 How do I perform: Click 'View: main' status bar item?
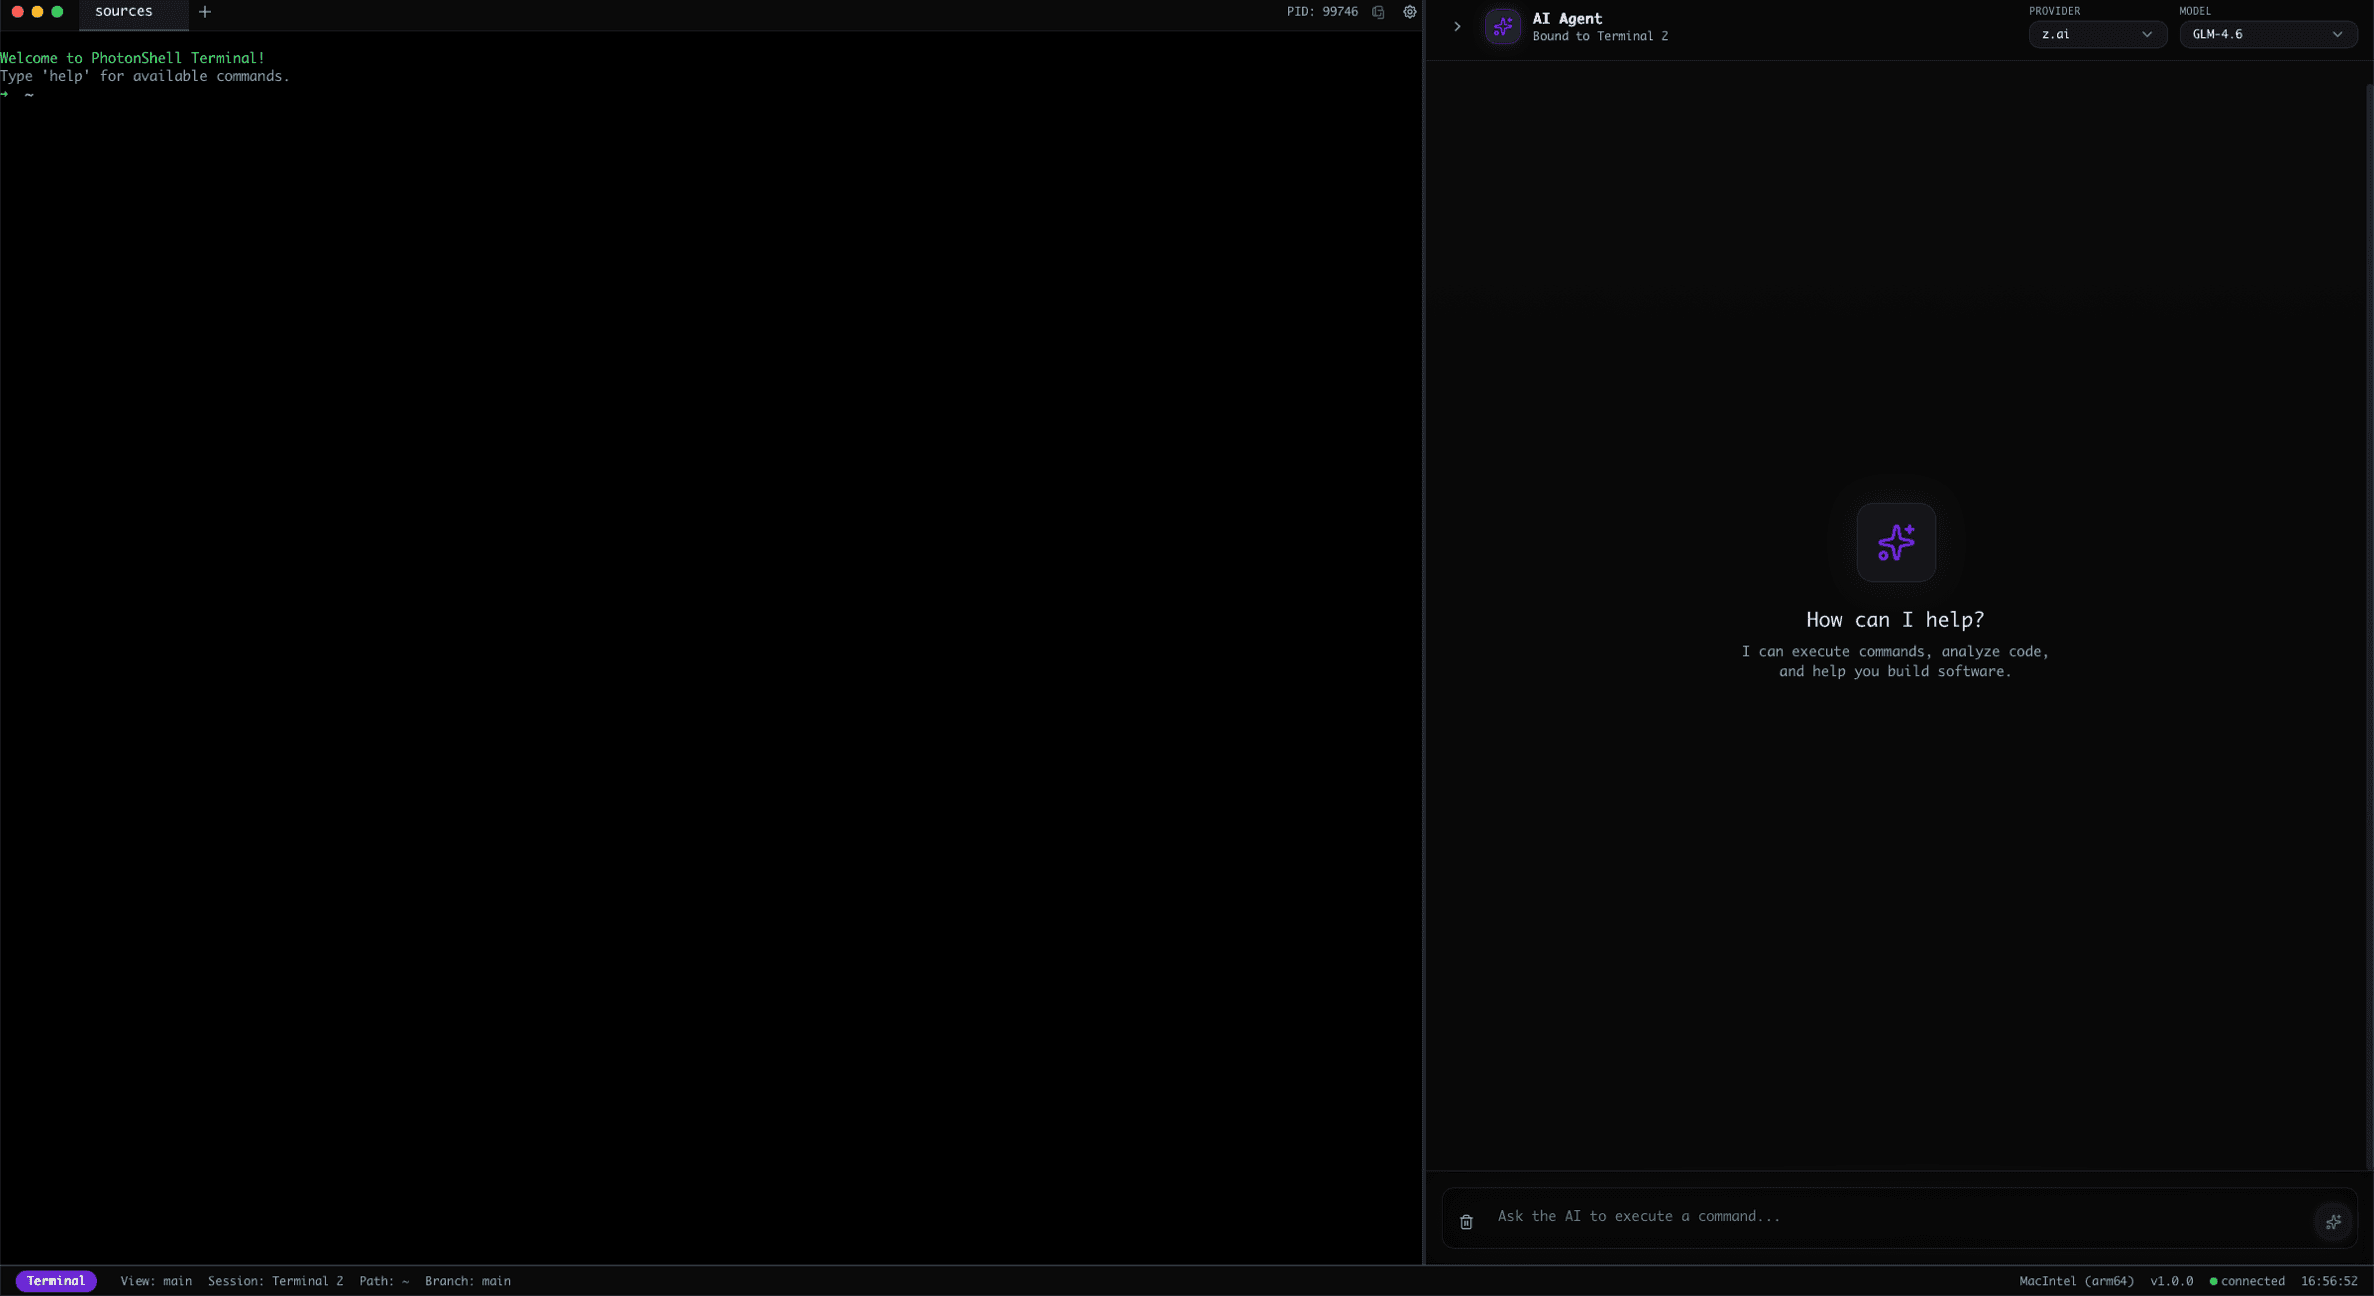point(156,1280)
